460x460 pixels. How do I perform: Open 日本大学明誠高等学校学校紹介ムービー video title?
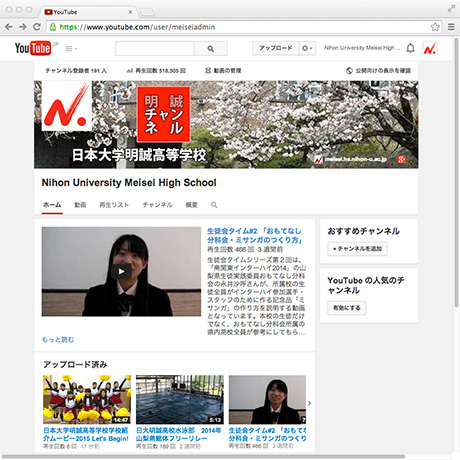[x=86, y=434]
